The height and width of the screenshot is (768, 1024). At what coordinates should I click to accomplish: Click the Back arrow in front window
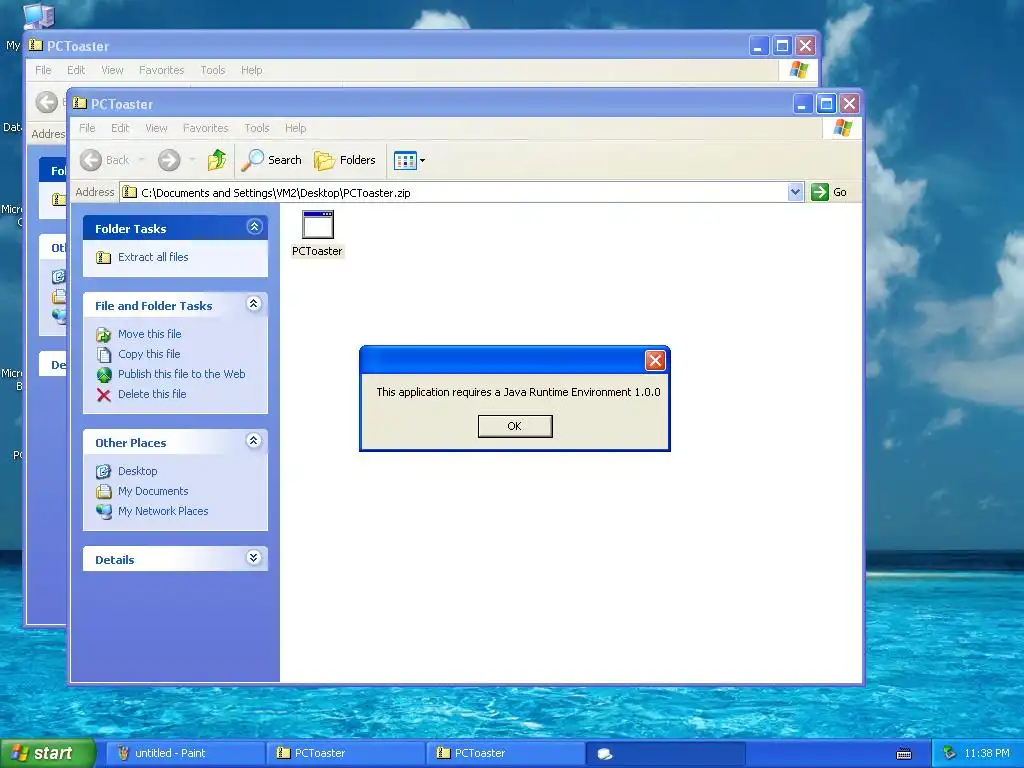91,160
